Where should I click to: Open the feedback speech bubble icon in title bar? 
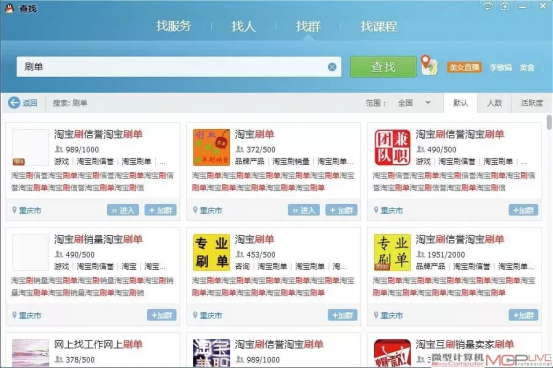(x=488, y=6)
